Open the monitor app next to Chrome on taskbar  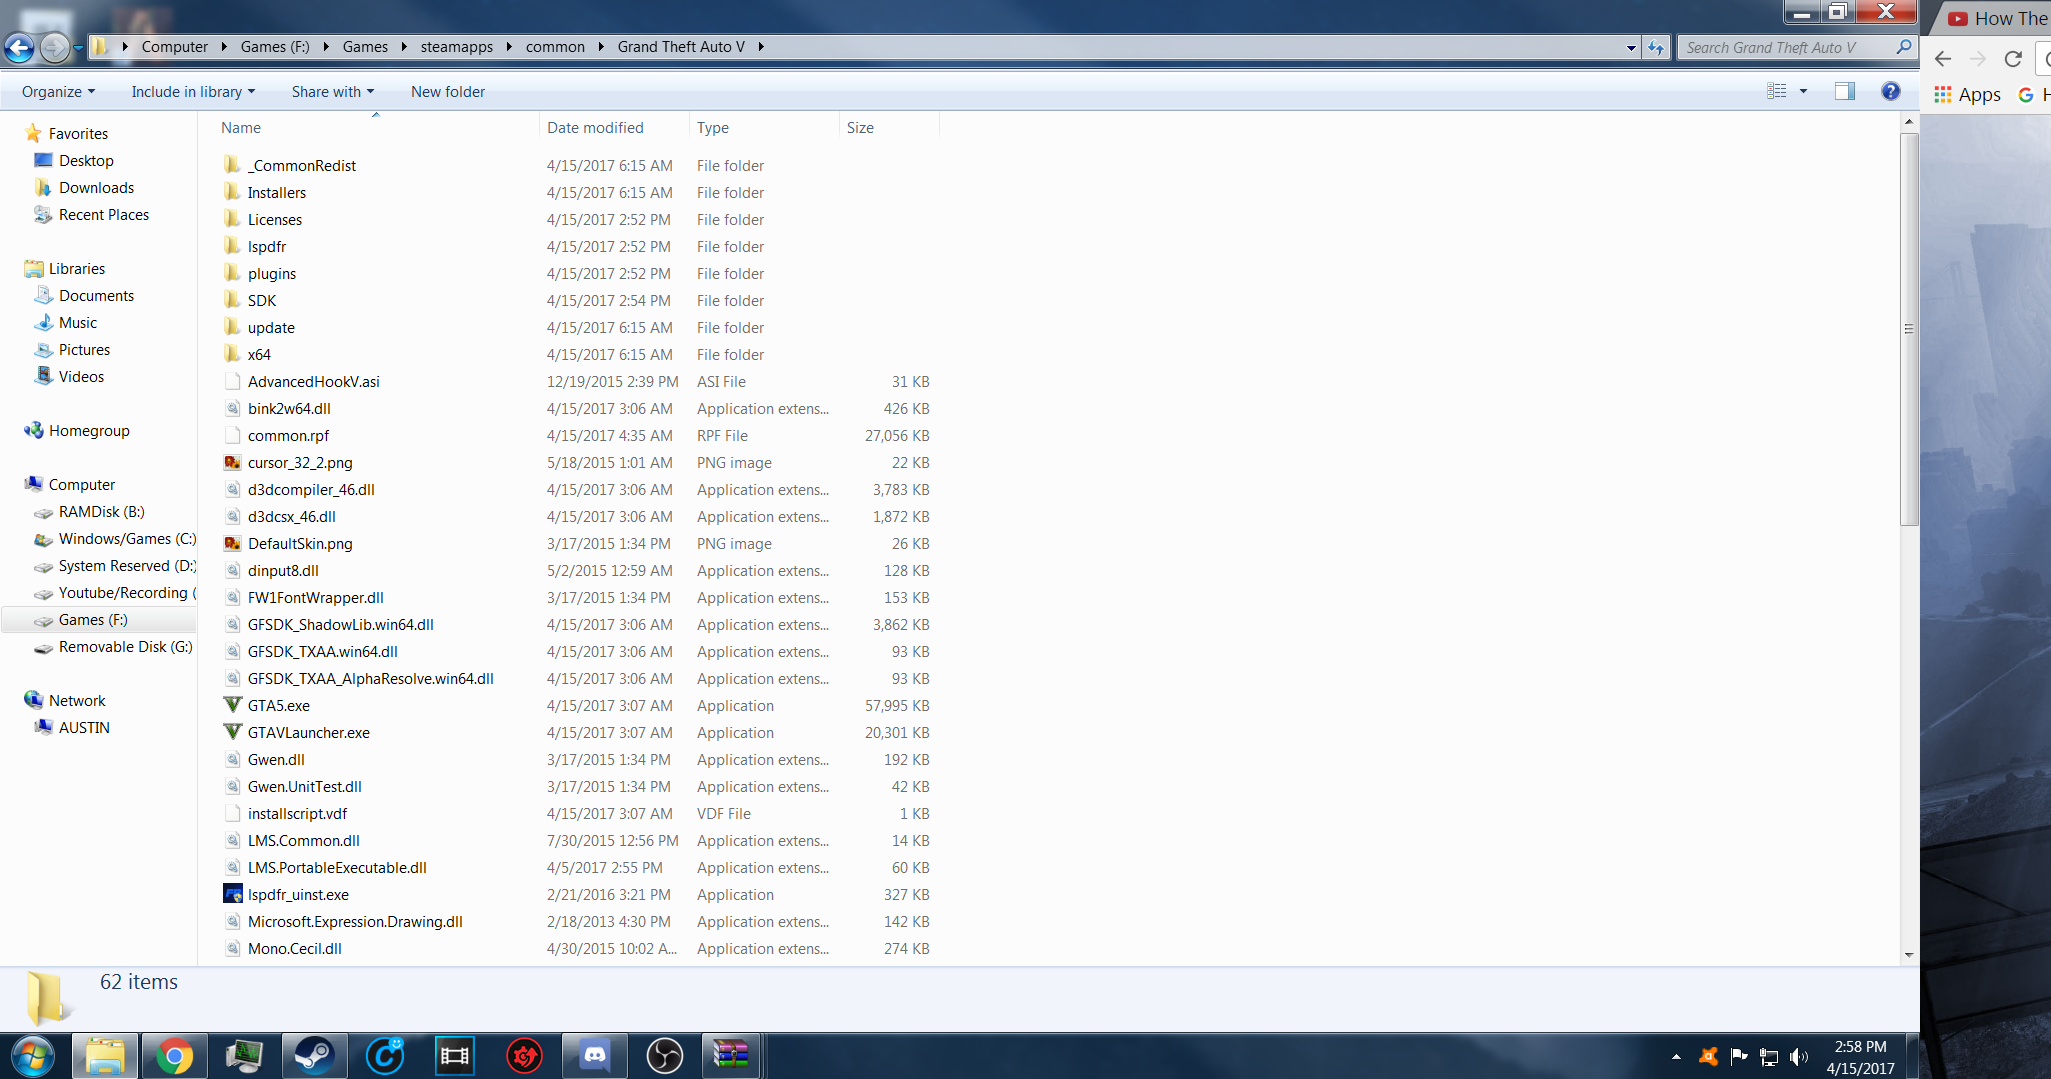tap(244, 1056)
